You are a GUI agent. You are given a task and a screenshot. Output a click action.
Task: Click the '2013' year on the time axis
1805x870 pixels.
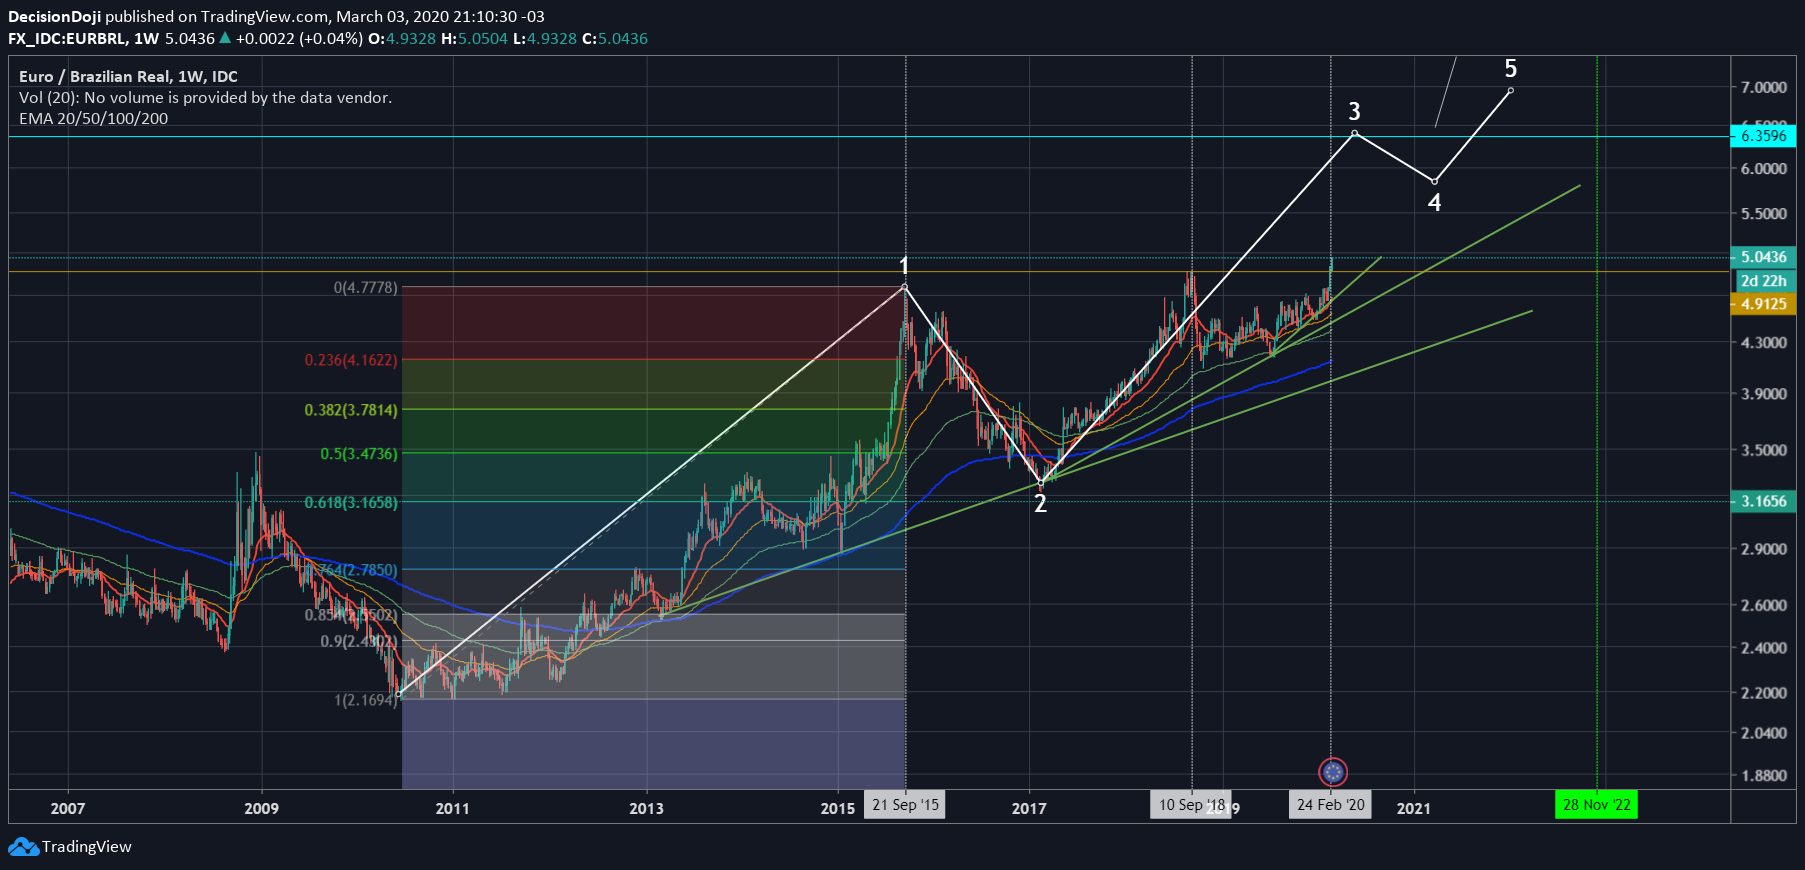tap(646, 809)
